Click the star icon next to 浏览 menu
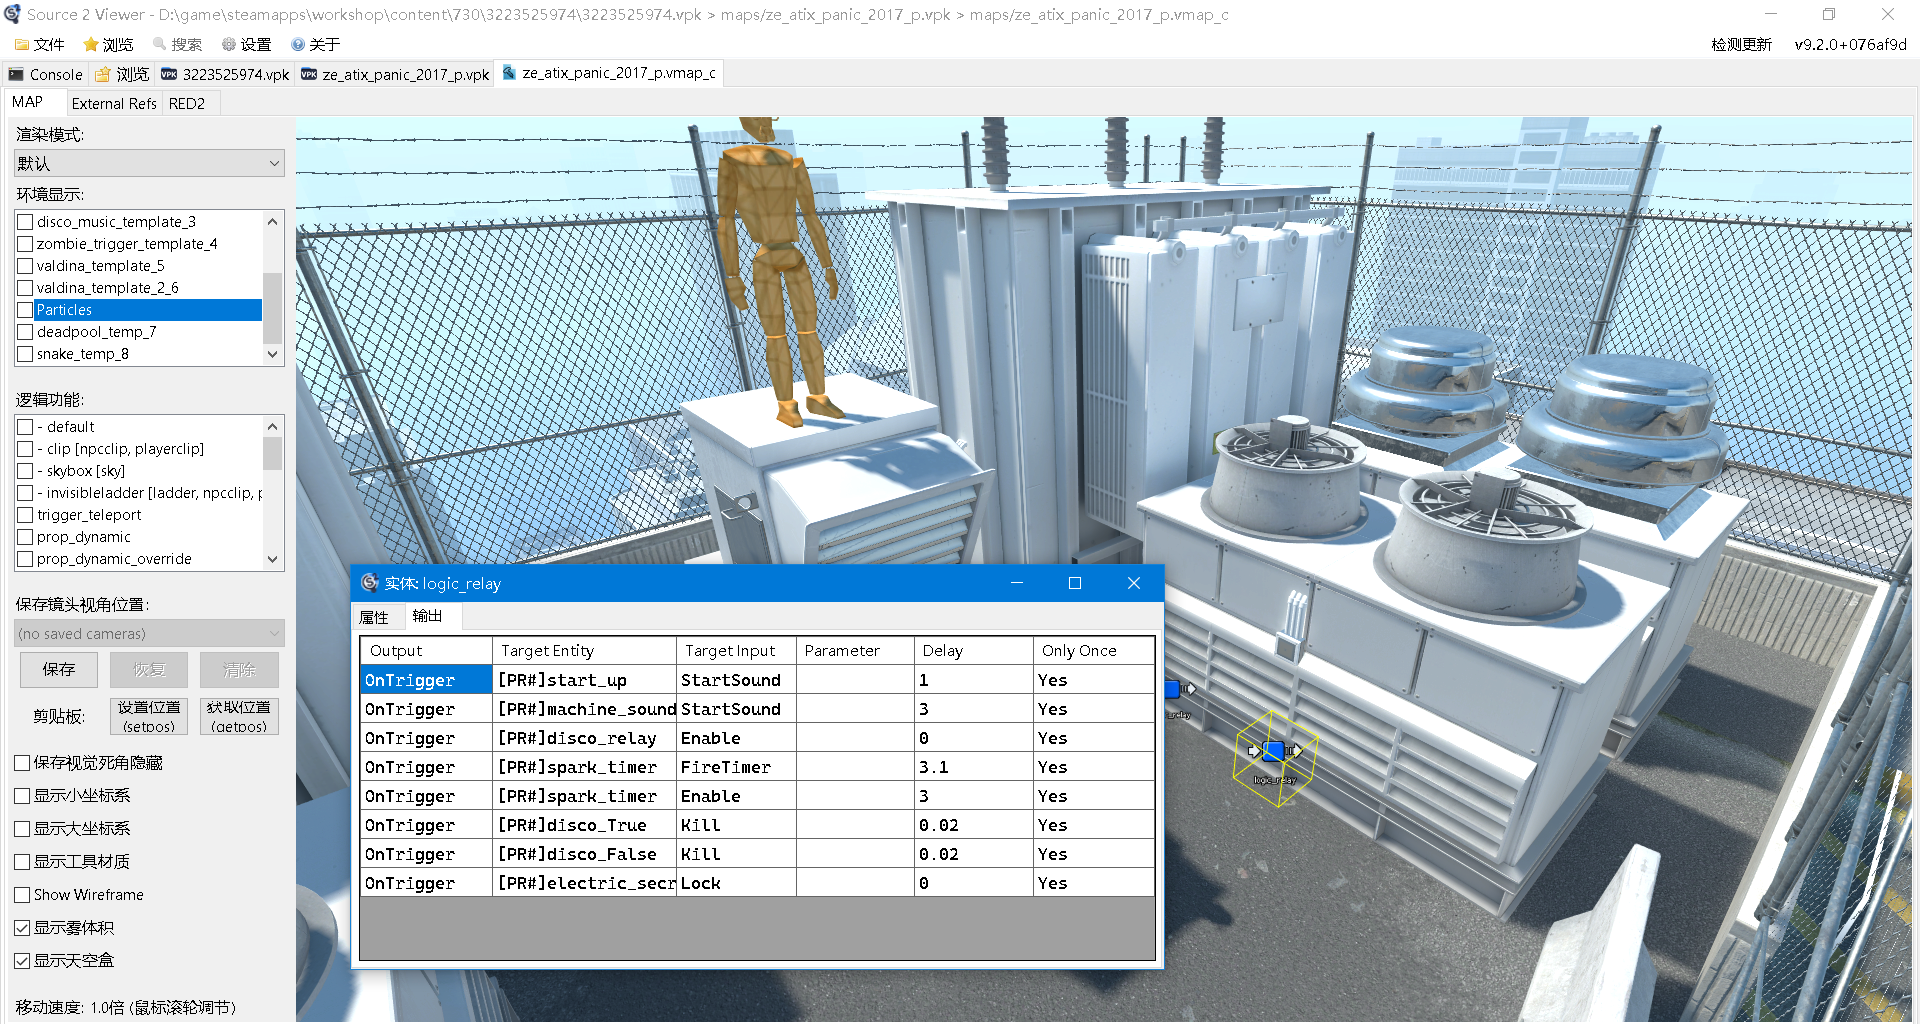1920x1024 pixels. 91,45
